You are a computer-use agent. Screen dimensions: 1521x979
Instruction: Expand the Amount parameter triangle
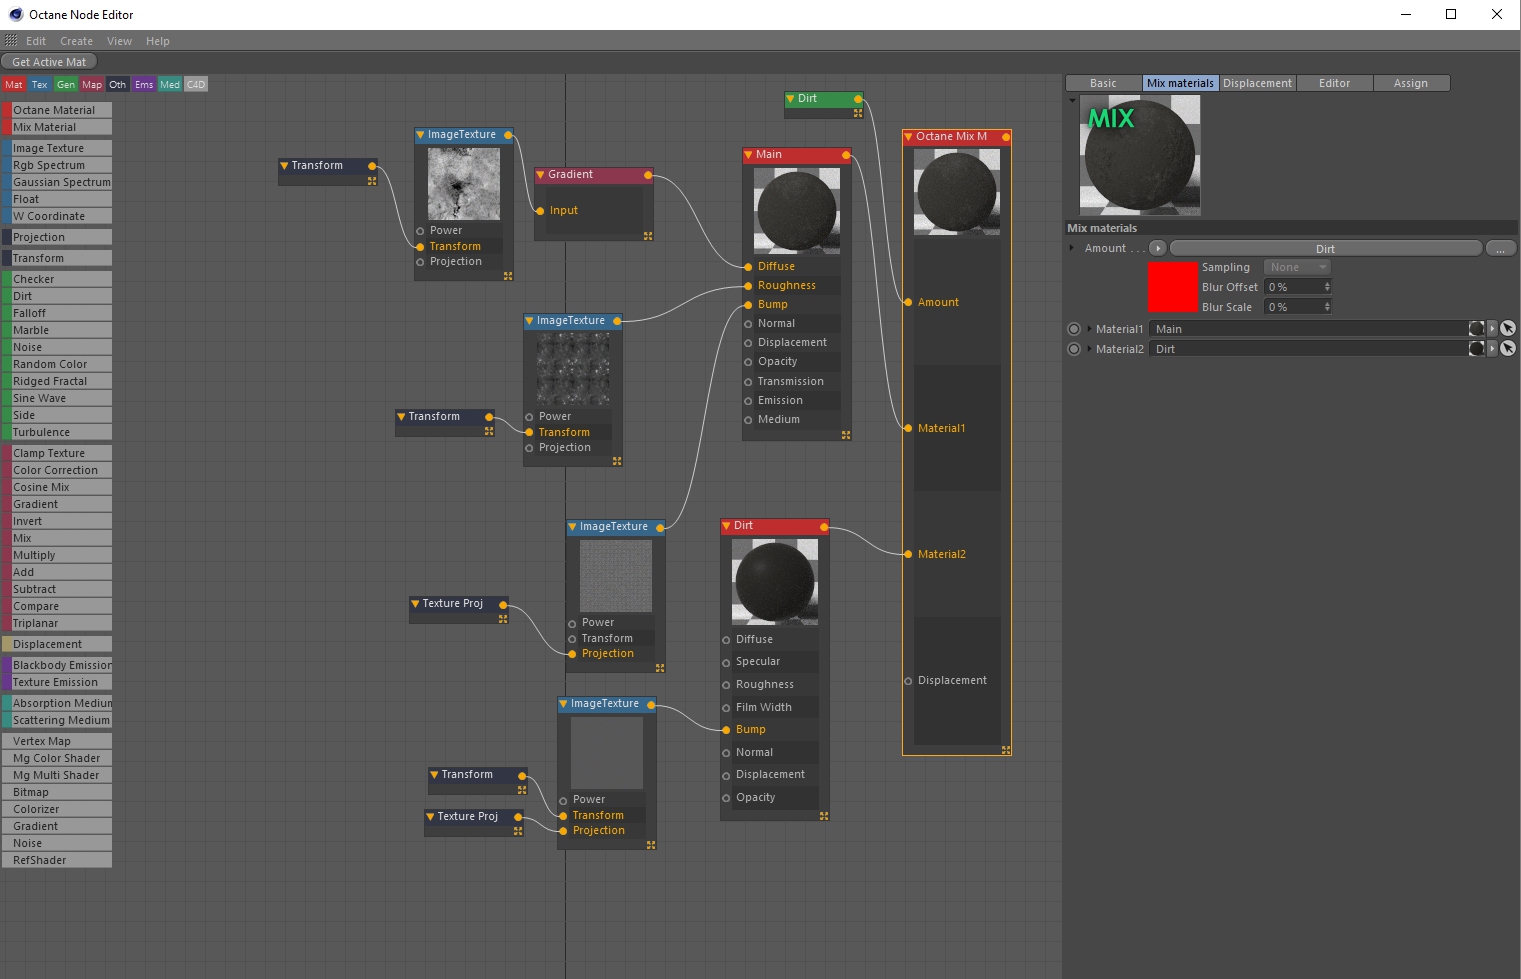click(x=1072, y=248)
